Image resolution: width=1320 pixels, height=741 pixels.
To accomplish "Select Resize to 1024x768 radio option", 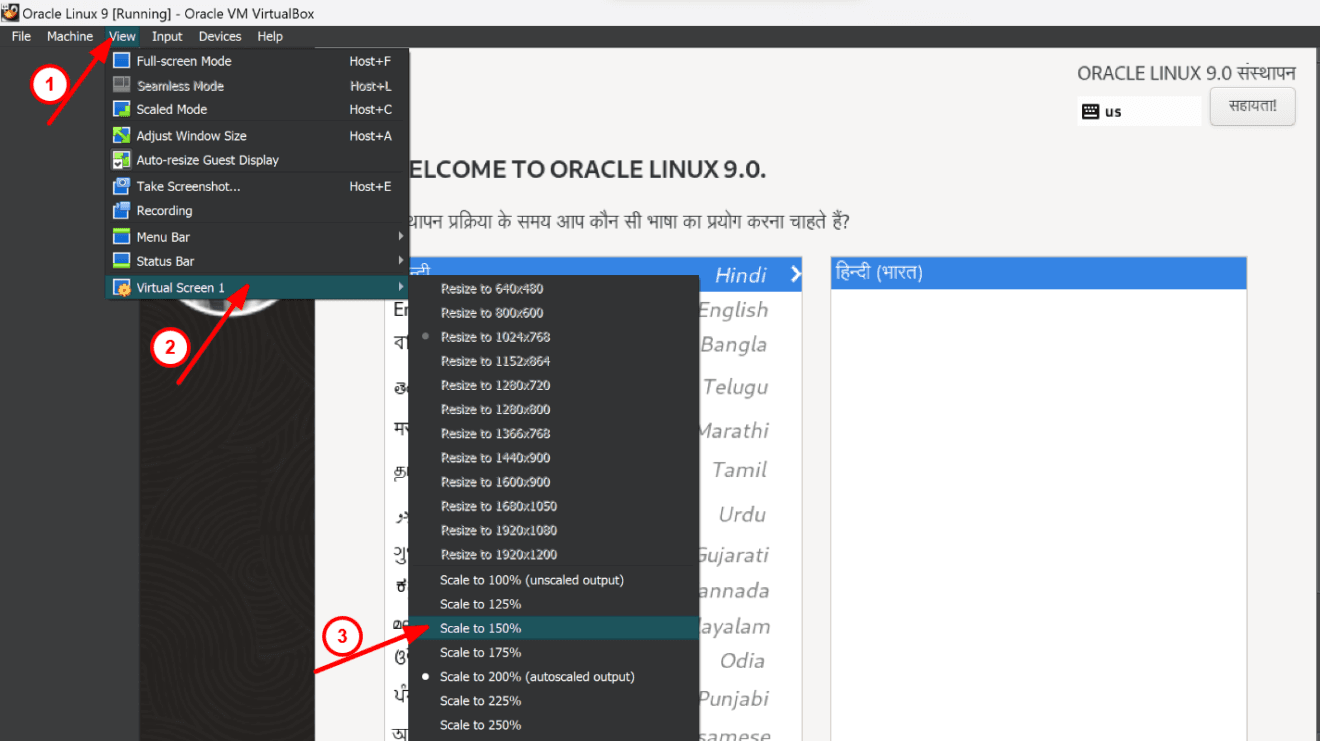I will point(495,337).
